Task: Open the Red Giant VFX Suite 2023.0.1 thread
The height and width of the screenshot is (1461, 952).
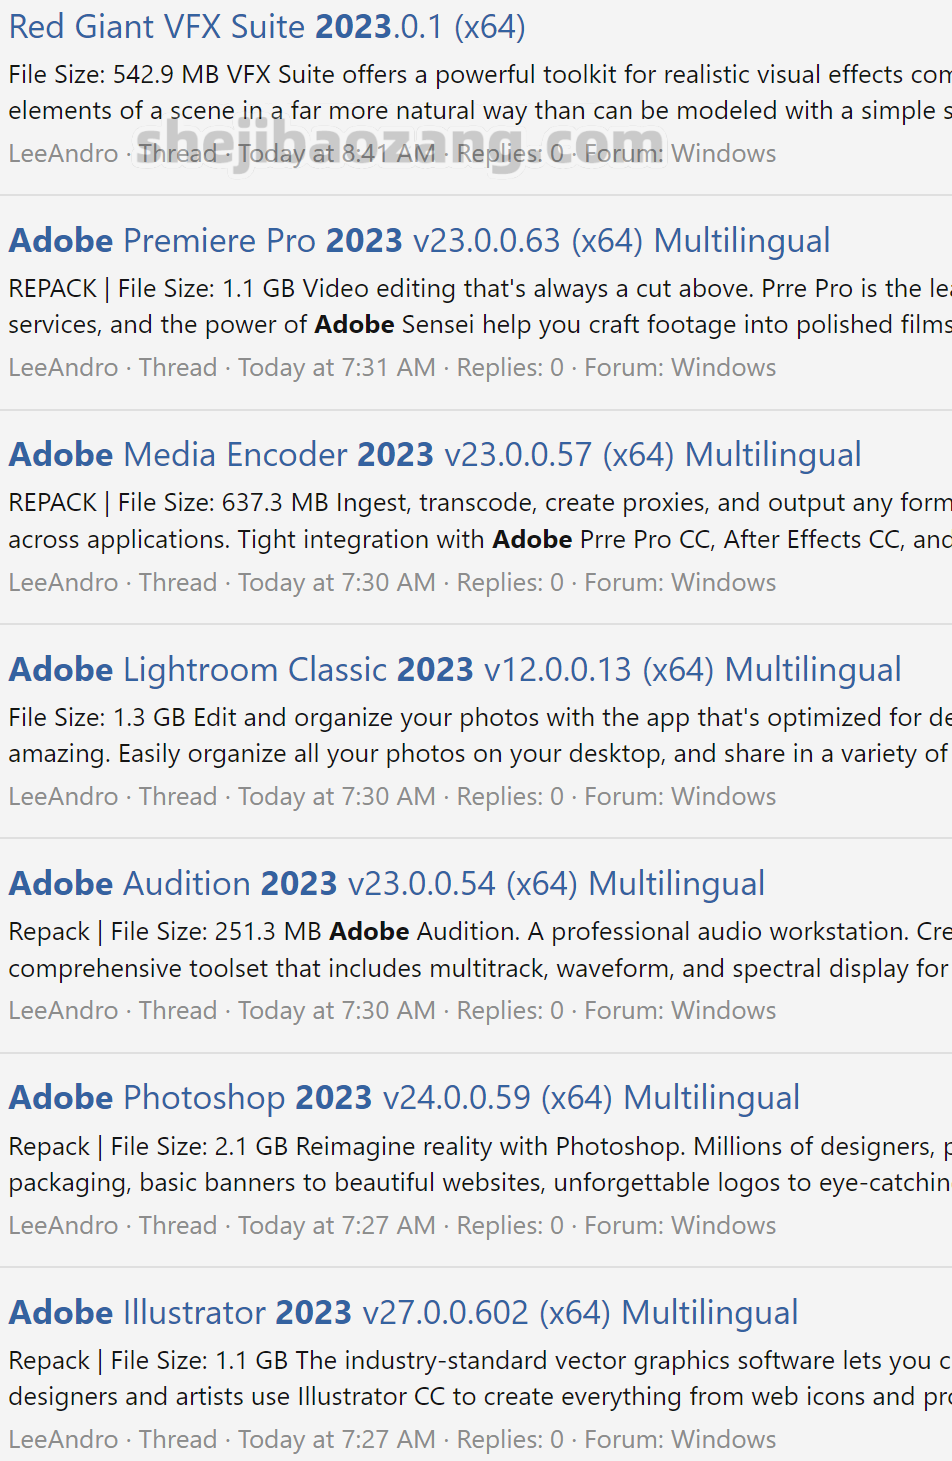Action: click(x=267, y=27)
